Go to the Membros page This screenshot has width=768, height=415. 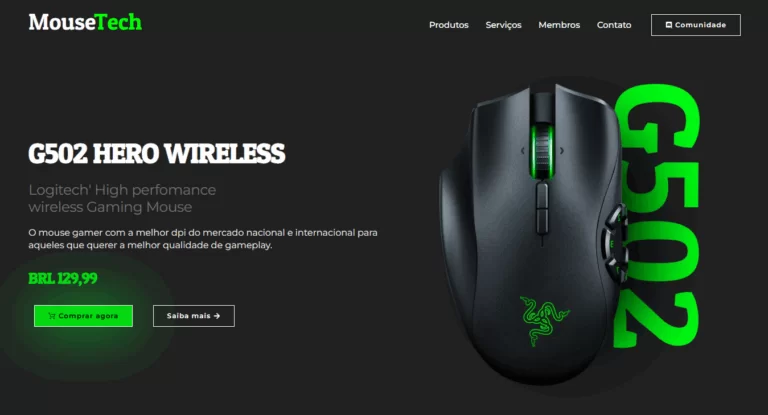[x=559, y=25]
